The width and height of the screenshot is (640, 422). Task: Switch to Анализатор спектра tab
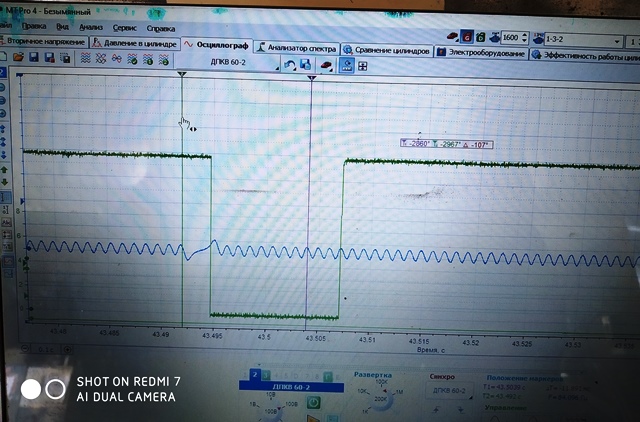(x=297, y=48)
